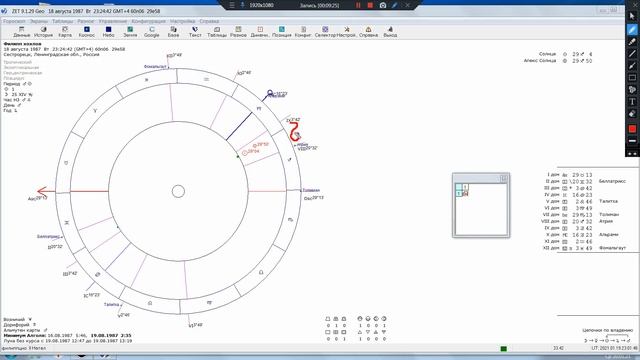Select the cursor pointer annotation tool
This screenshot has width=640, height=360.
click(x=632, y=16)
